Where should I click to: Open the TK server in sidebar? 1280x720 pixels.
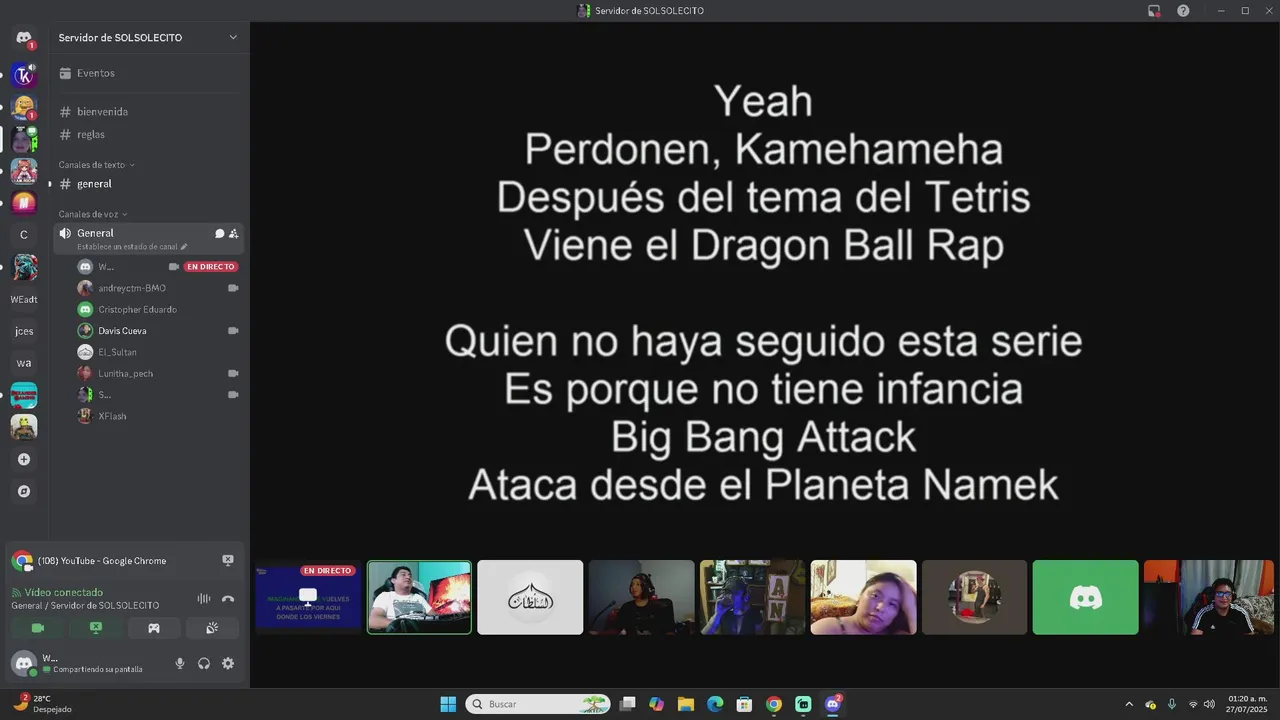[x=24, y=74]
